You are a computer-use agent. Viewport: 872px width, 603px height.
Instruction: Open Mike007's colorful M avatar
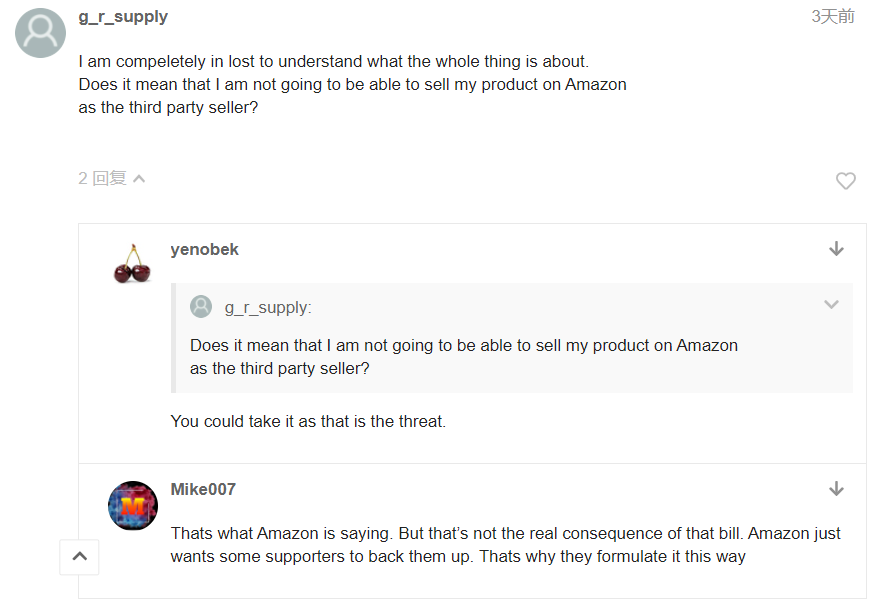tap(133, 506)
